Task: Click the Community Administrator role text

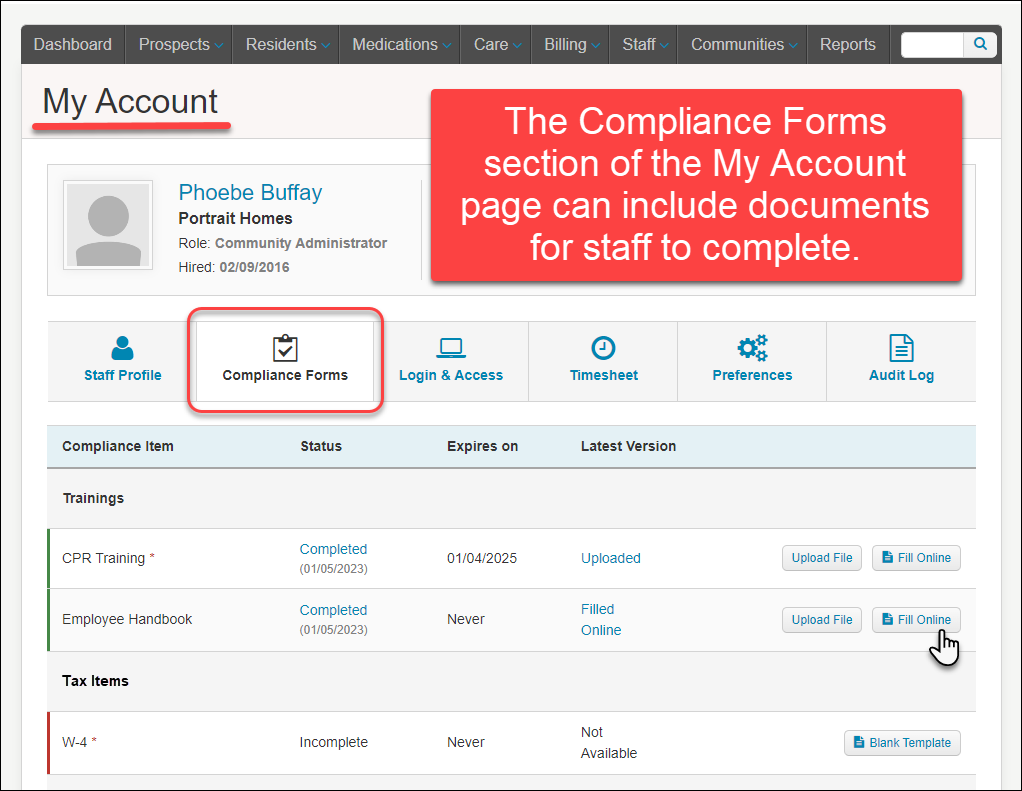Action: tap(301, 243)
